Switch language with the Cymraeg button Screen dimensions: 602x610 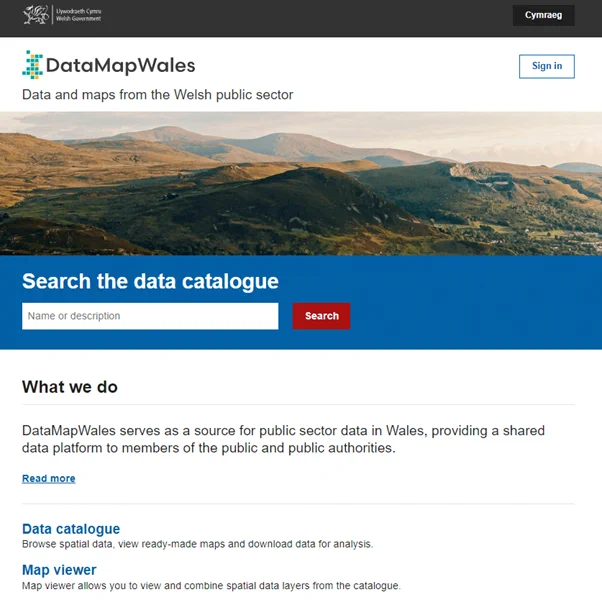pyautogui.click(x=543, y=15)
